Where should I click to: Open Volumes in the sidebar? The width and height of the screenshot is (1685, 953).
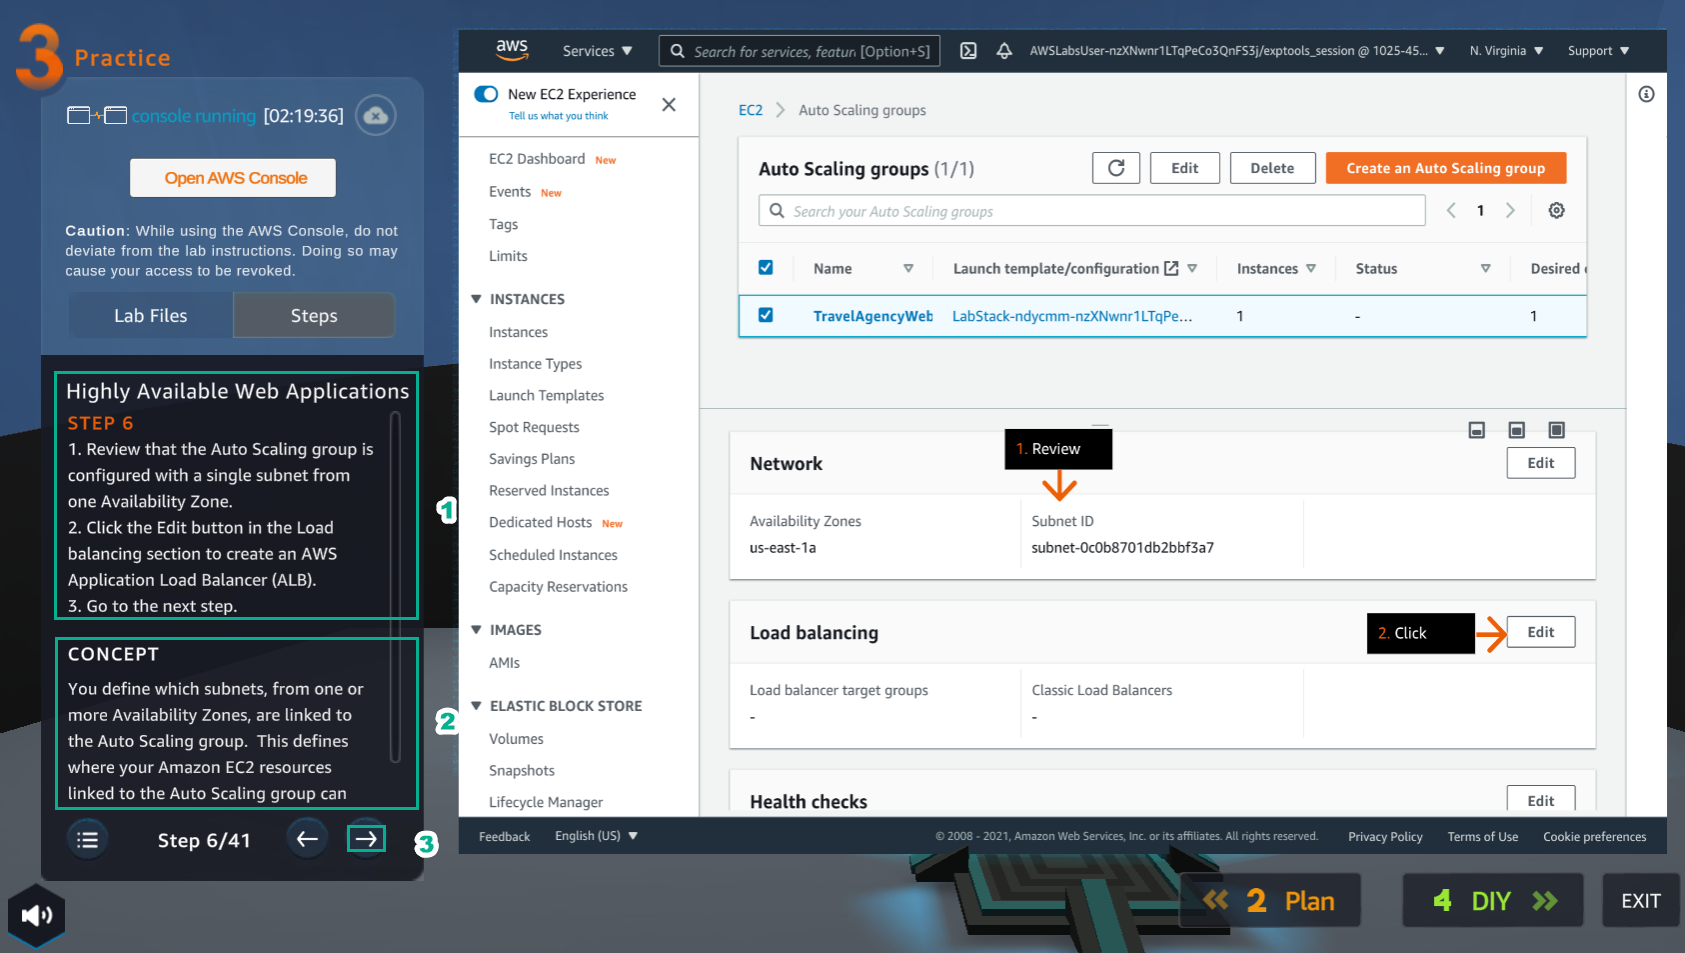pos(516,739)
